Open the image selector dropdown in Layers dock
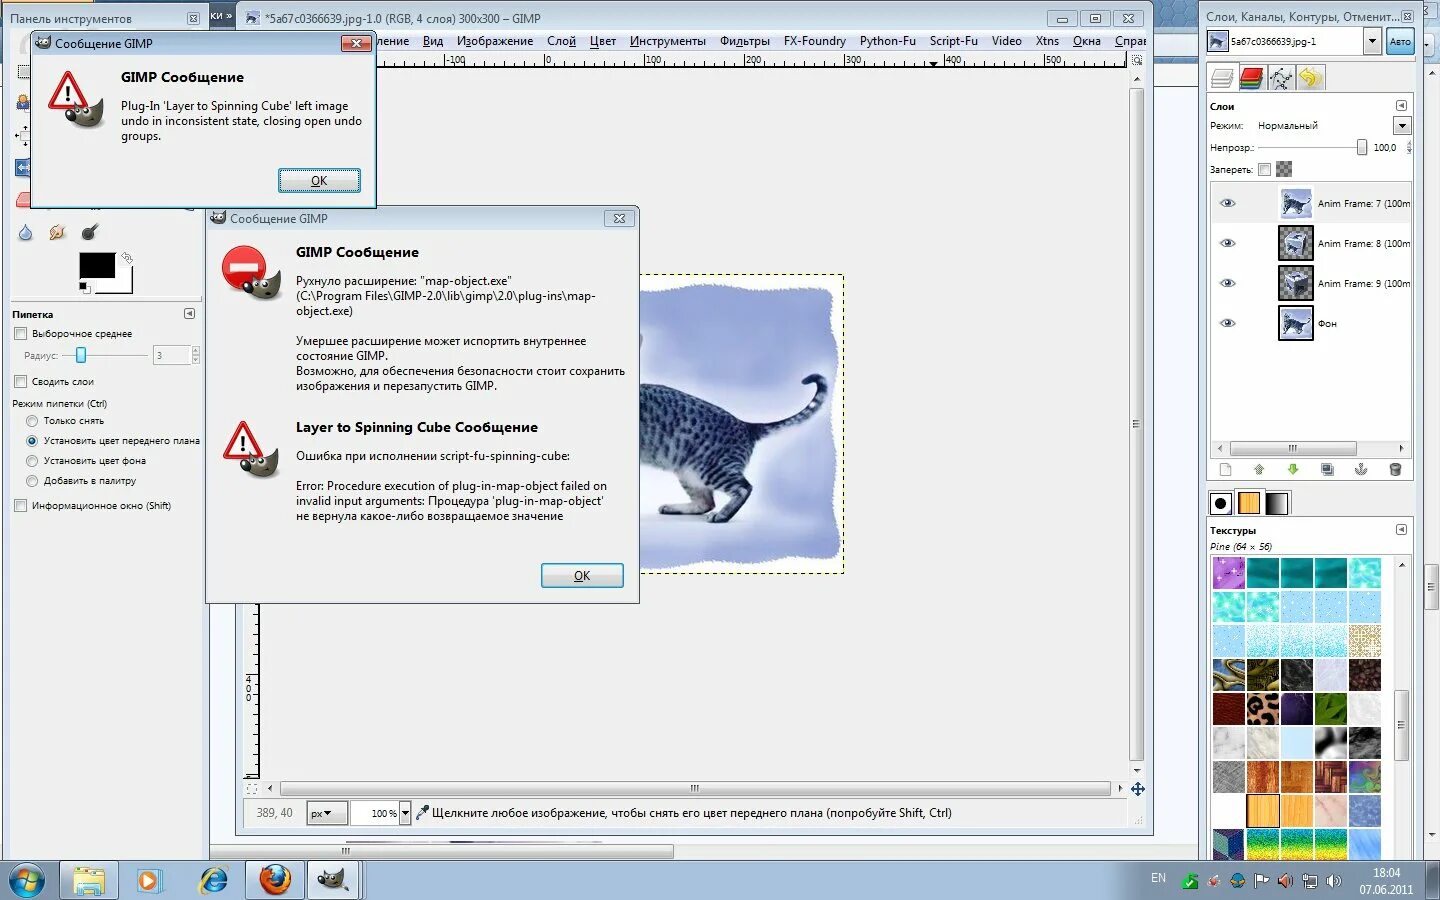 click(x=1372, y=41)
